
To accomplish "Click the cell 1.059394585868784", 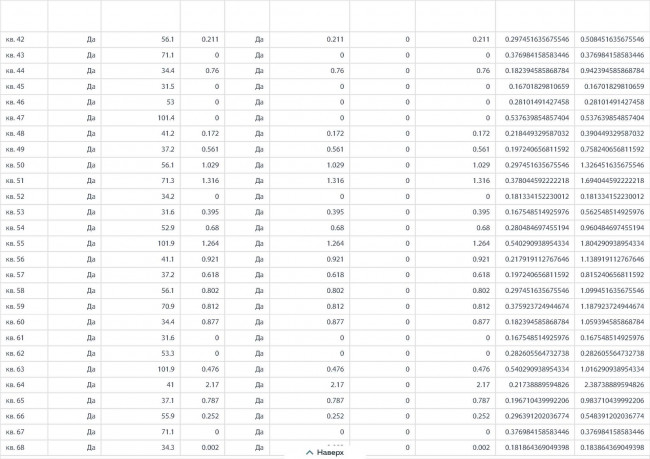I will click(x=612, y=322).
